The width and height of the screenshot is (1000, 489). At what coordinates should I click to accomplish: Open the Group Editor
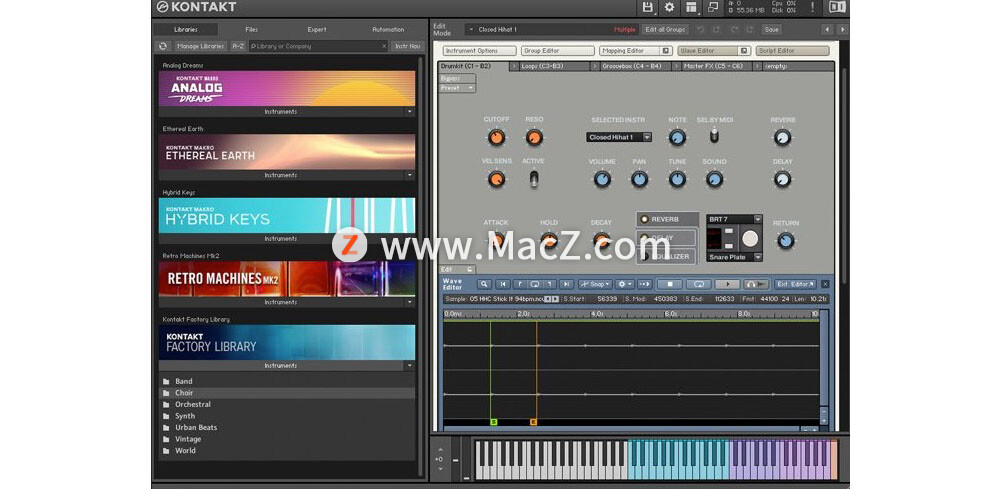557,50
